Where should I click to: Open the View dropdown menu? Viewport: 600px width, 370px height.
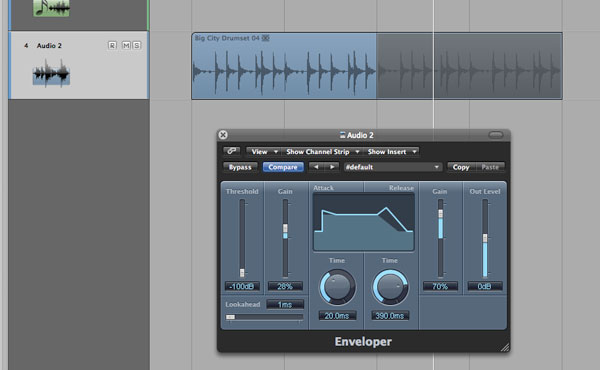tap(263, 152)
